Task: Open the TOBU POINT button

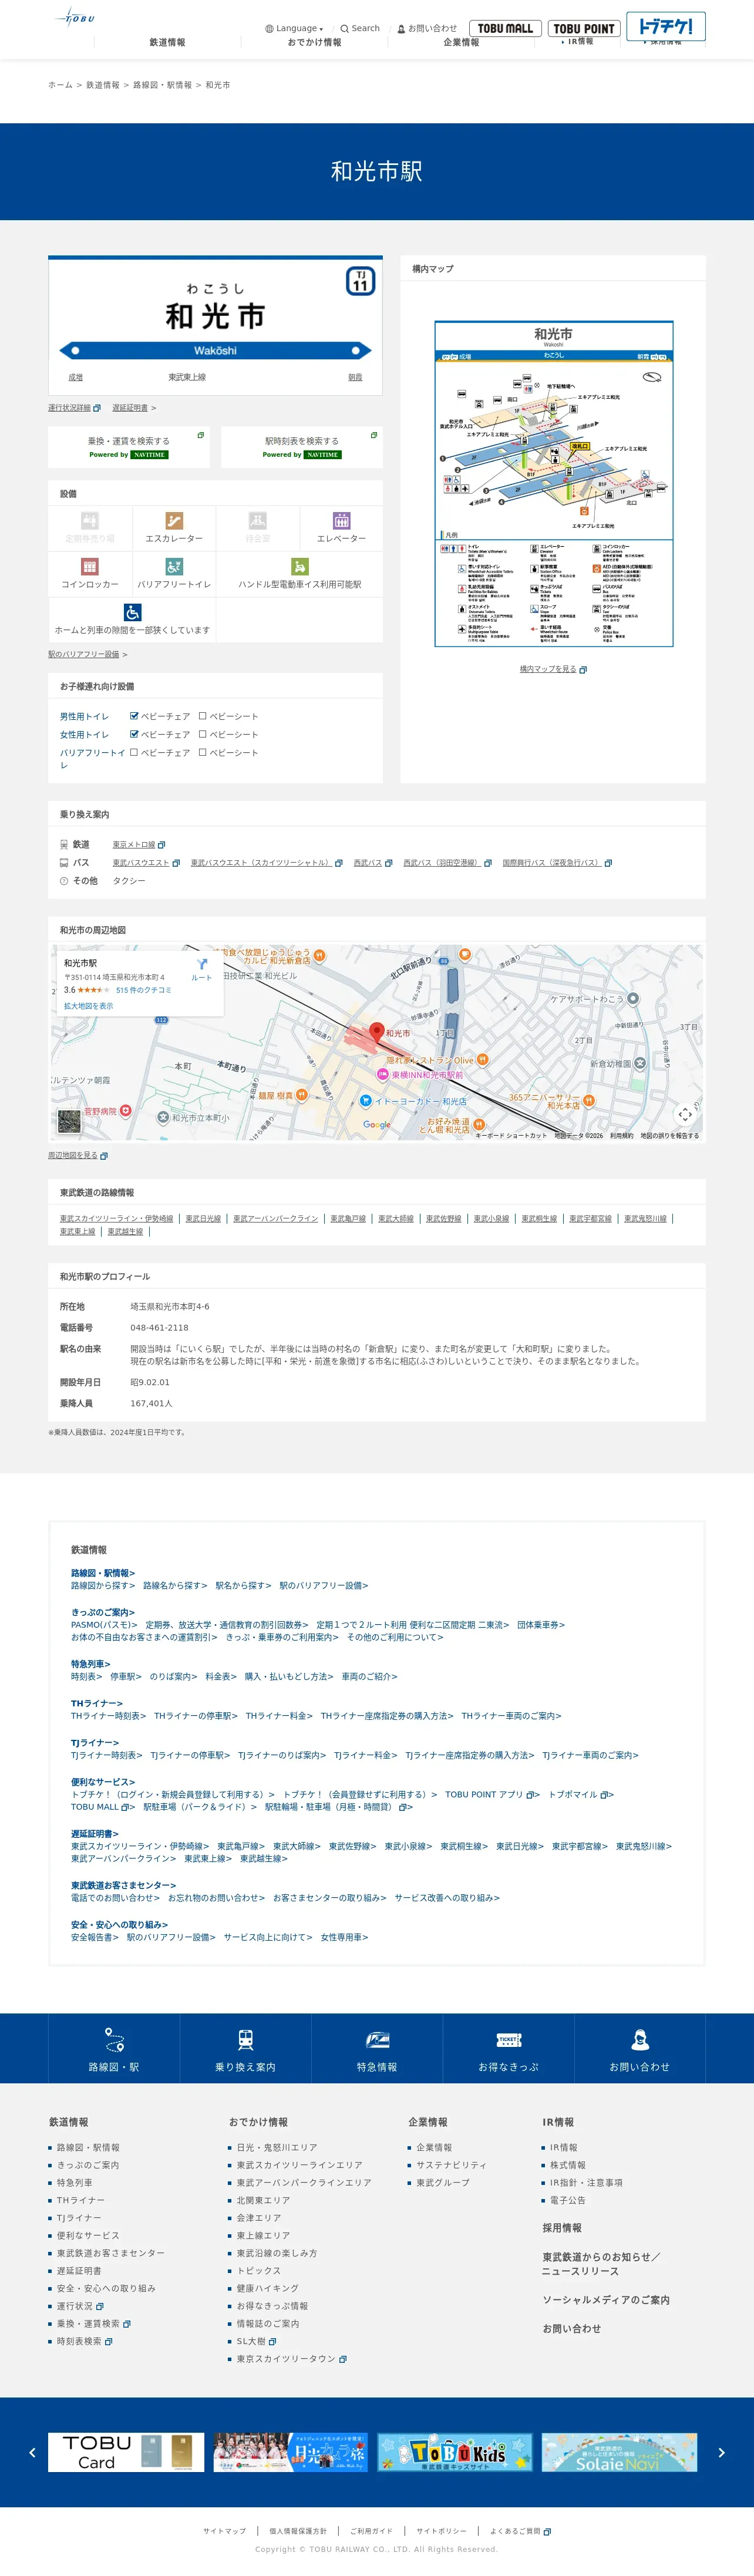Action: click(x=584, y=29)
